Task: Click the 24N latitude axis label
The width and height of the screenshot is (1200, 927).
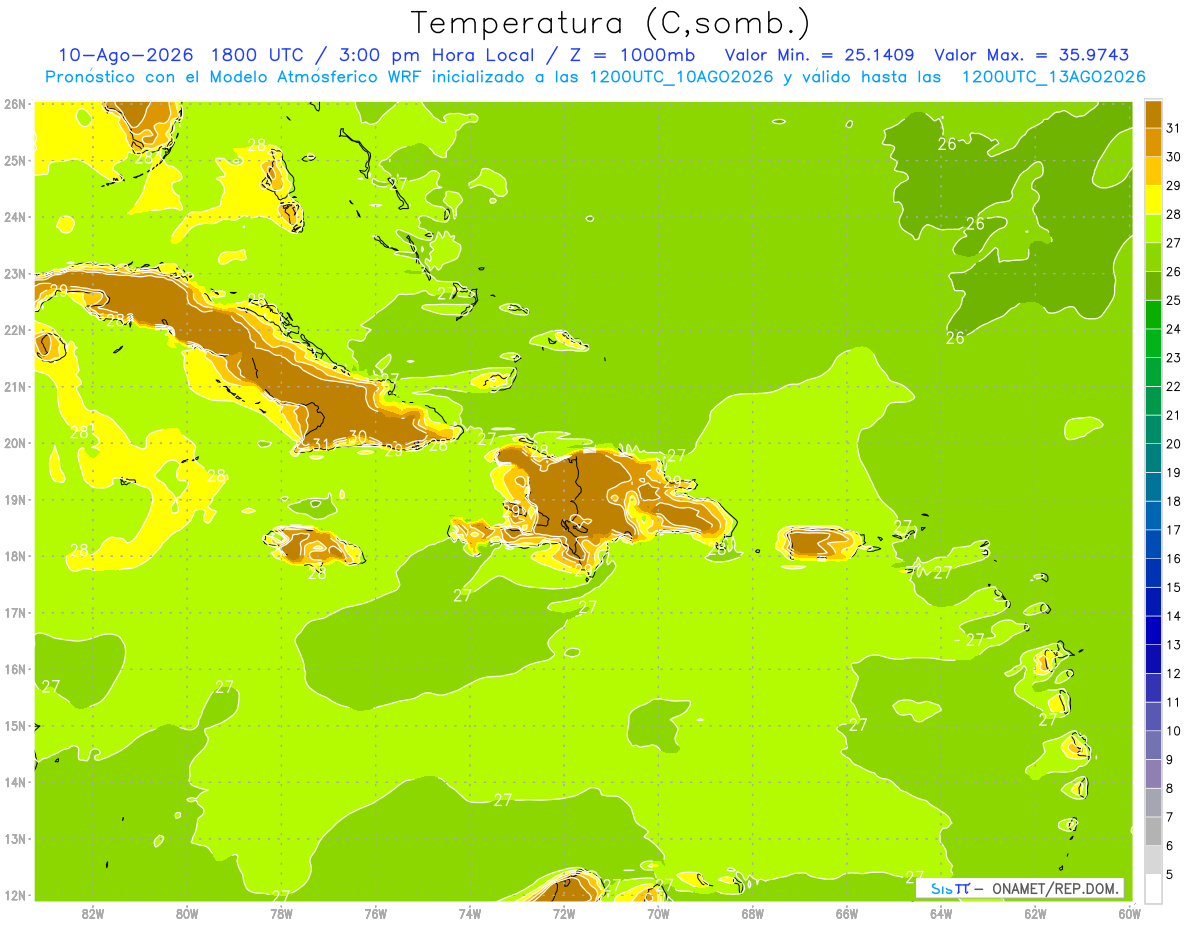Action: point(14,217)
